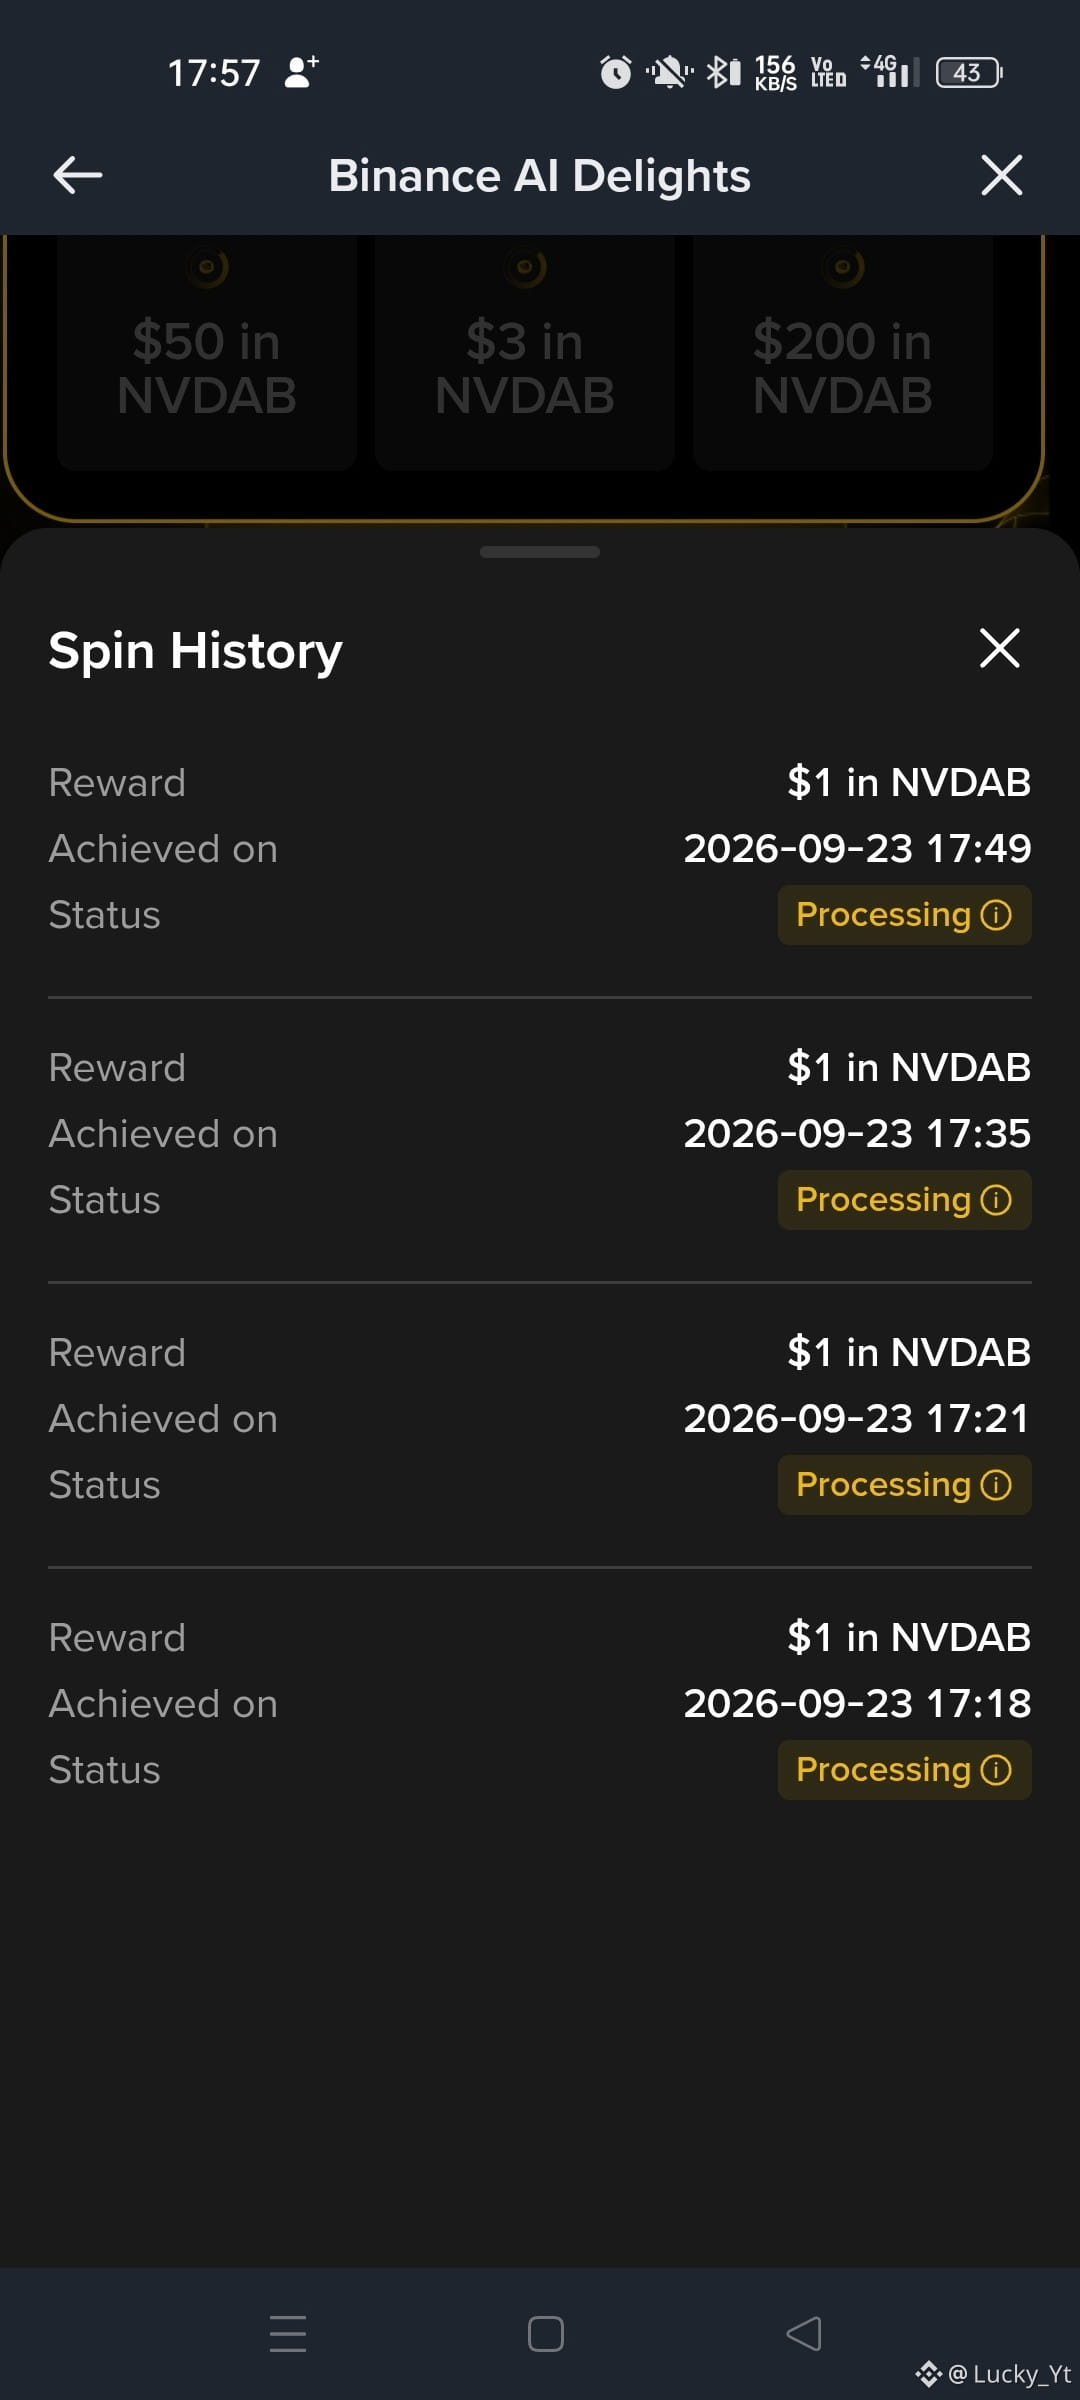Open Processing badge for 17:49 spin
The image size is (1080, 2400).
pos(904,915)
